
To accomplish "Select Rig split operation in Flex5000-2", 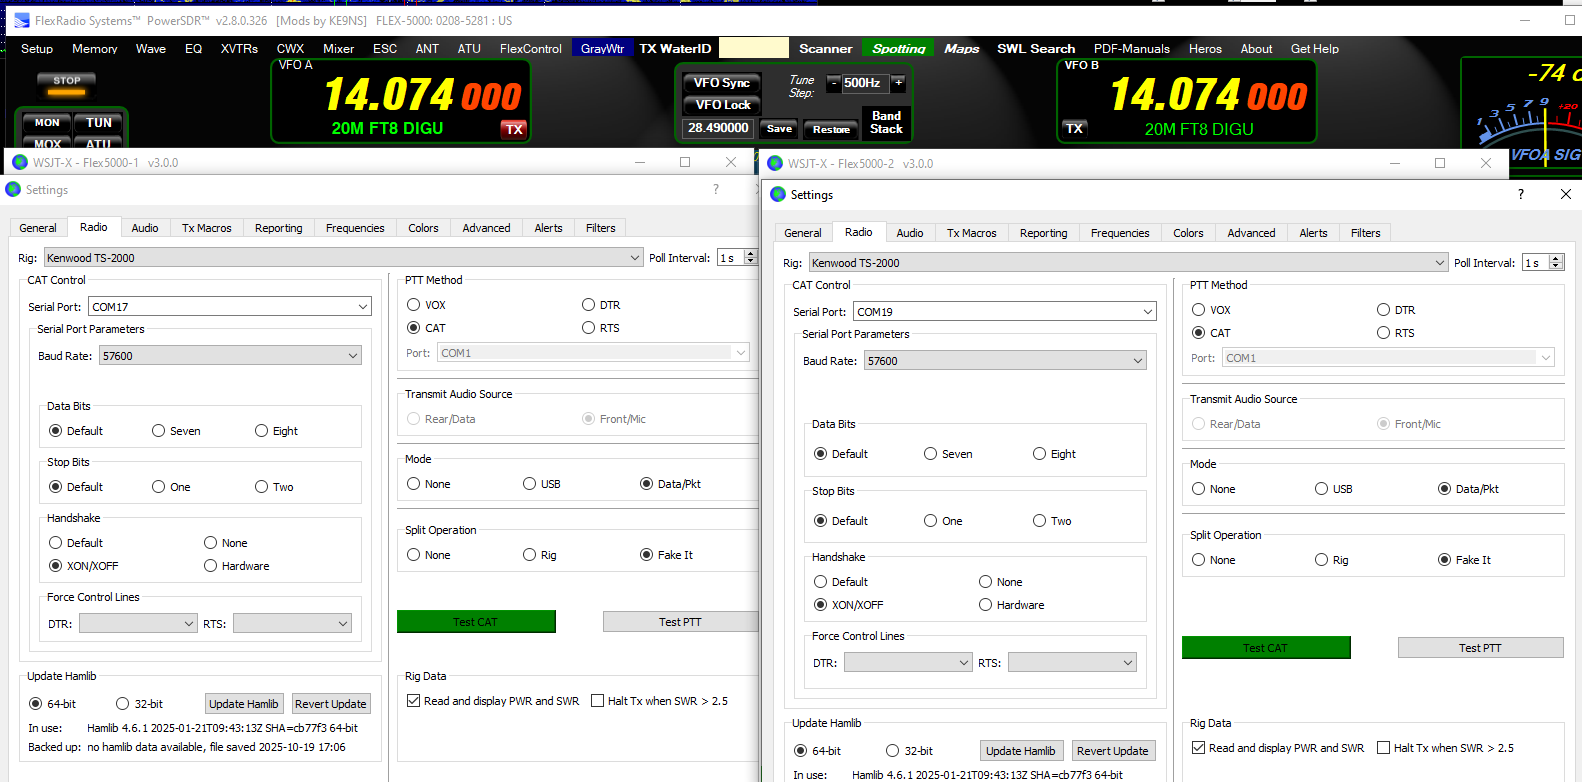I will [x=1322, y=560].
